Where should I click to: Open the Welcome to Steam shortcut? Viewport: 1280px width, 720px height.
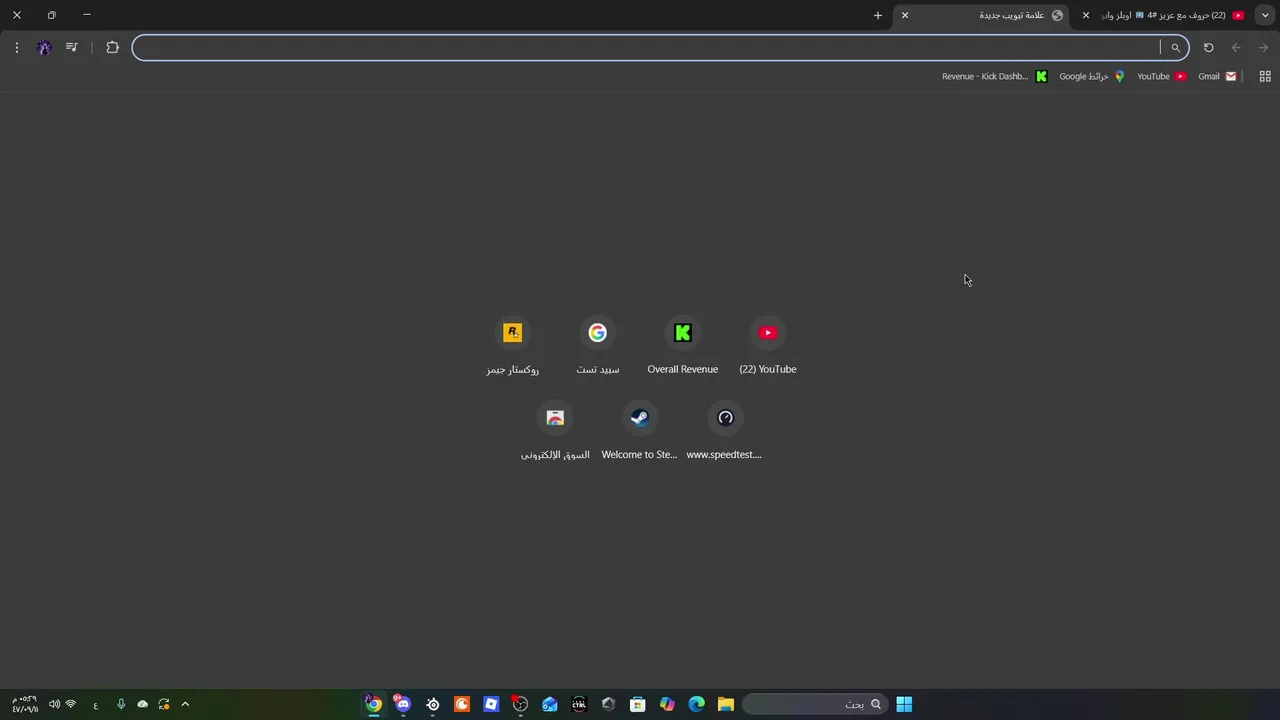pyautogui.click(x=640, y=431)
